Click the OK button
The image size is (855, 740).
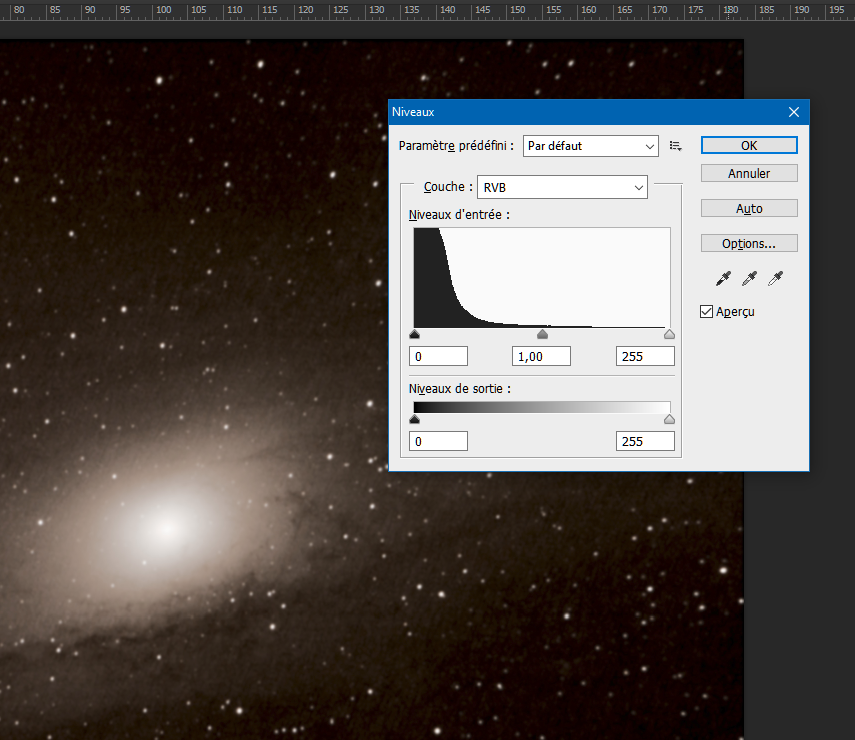[x=749, y=145]
